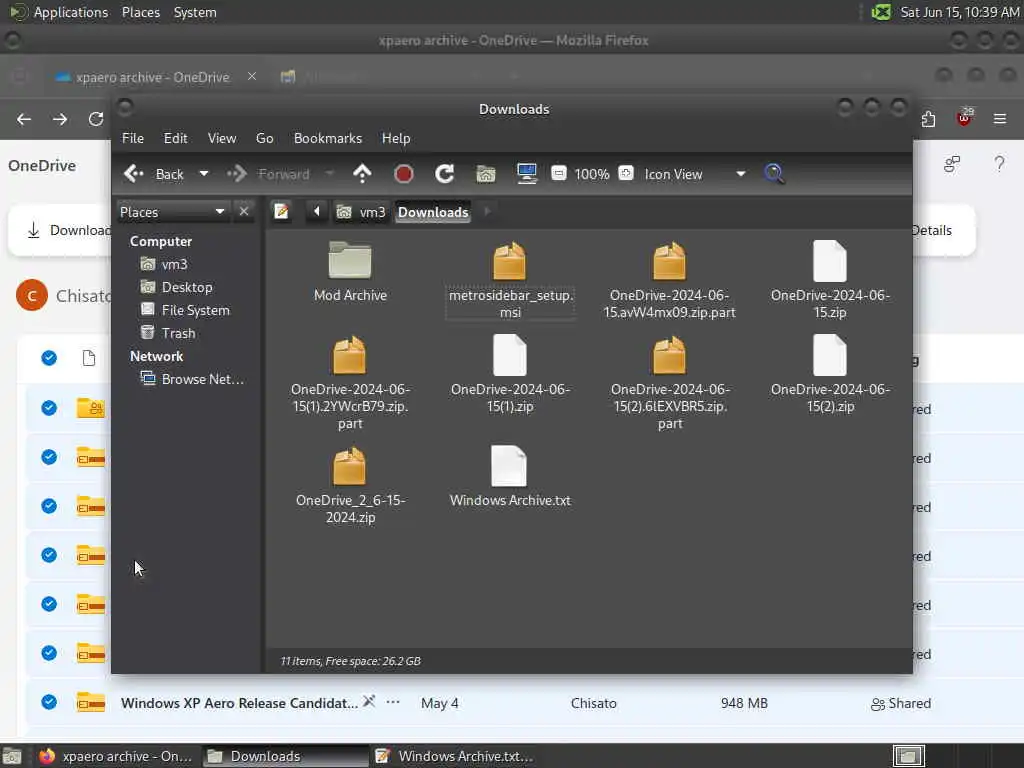Close the Places sidebar
The image size is (1024, 768).
click(244, 211)
